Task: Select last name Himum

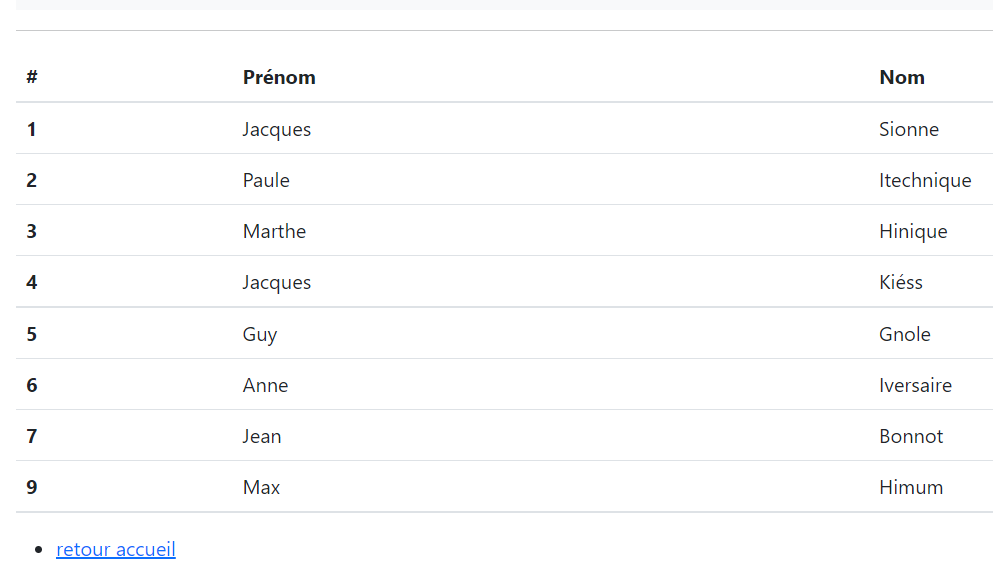Action: [x=911, y=487]
